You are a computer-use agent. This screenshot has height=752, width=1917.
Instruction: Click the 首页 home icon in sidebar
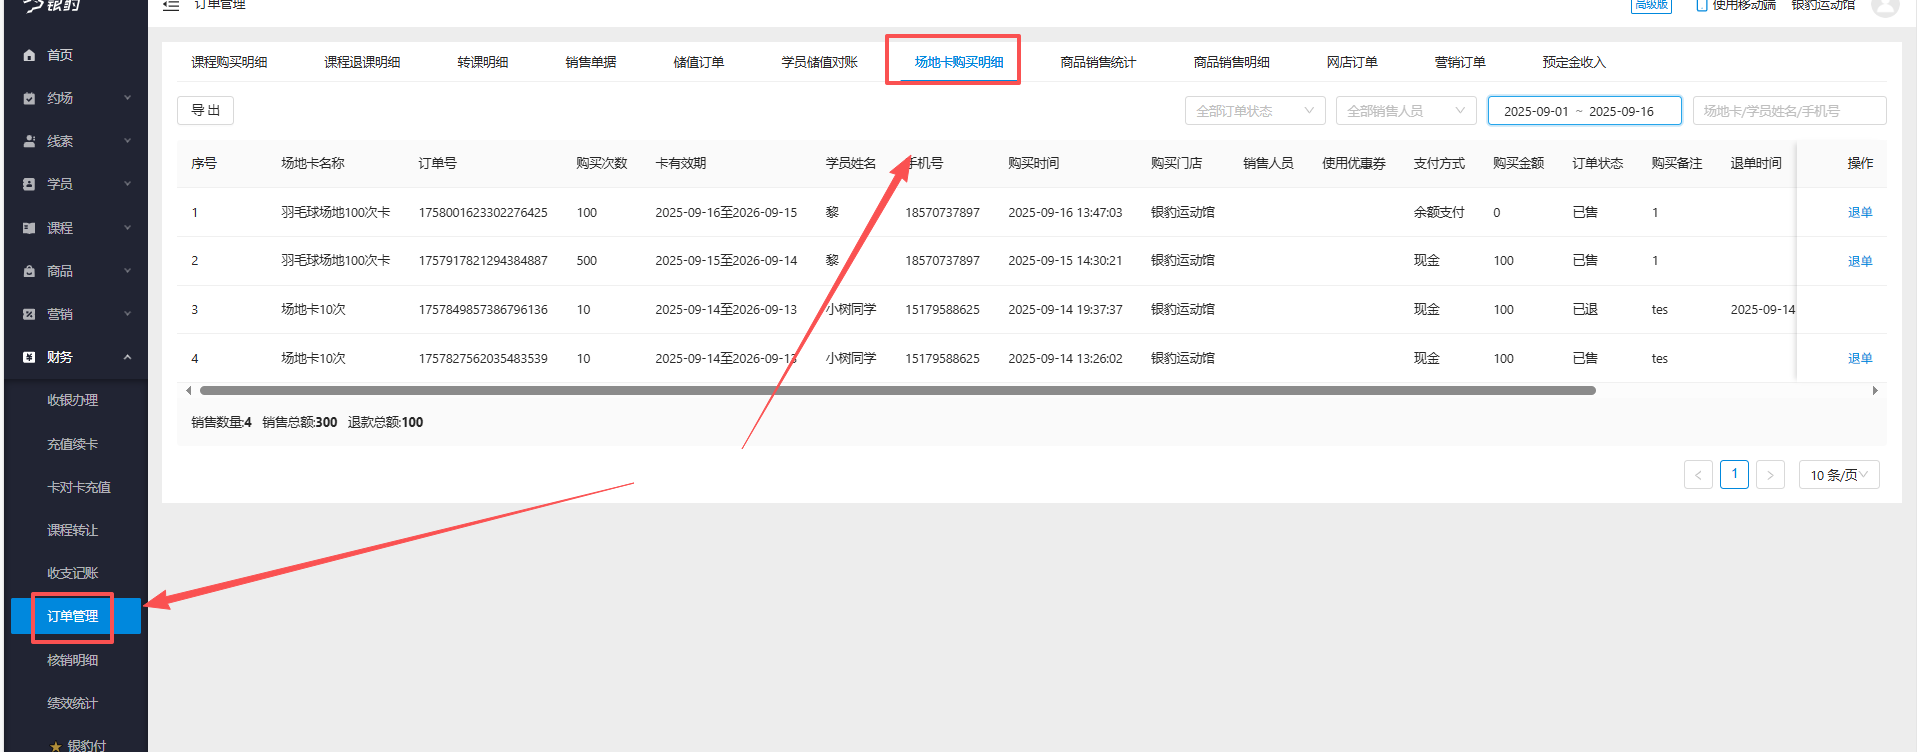coord(29,55)
